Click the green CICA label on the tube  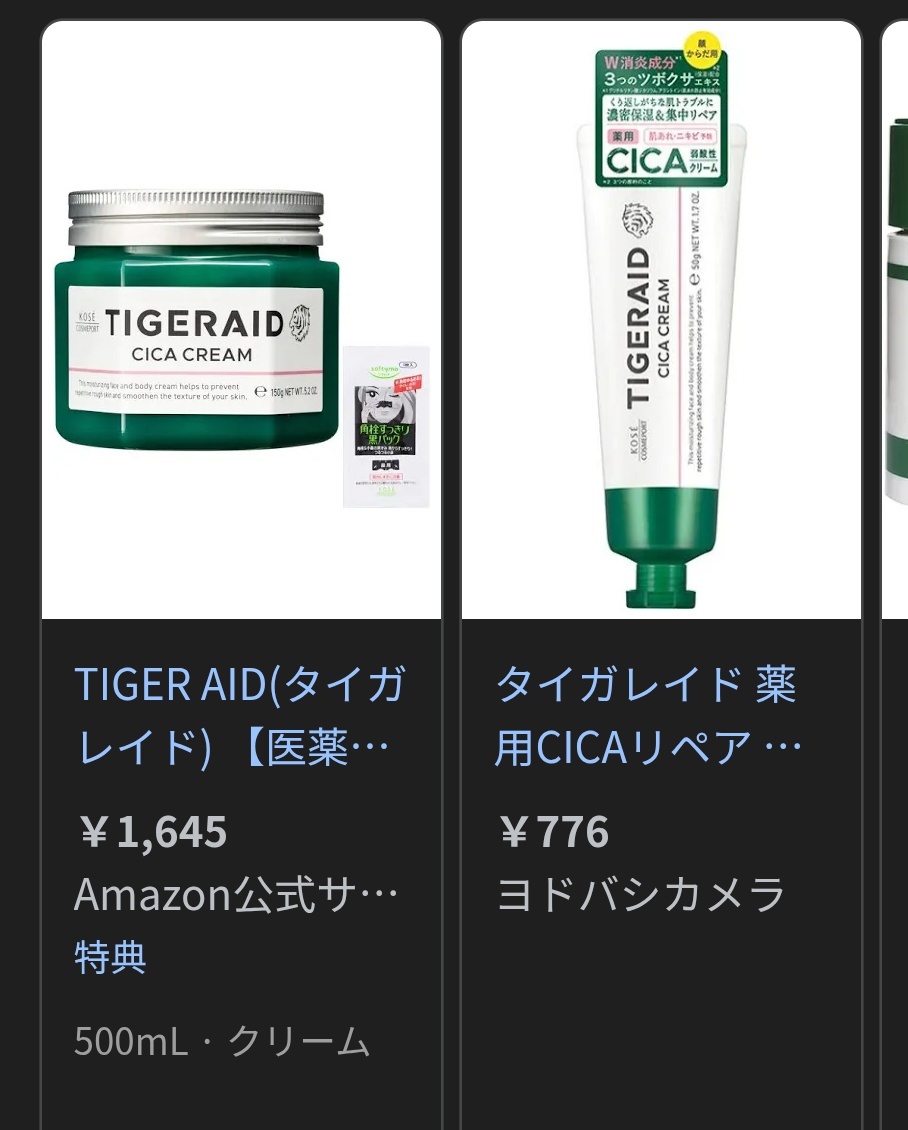tap(662, 119)
